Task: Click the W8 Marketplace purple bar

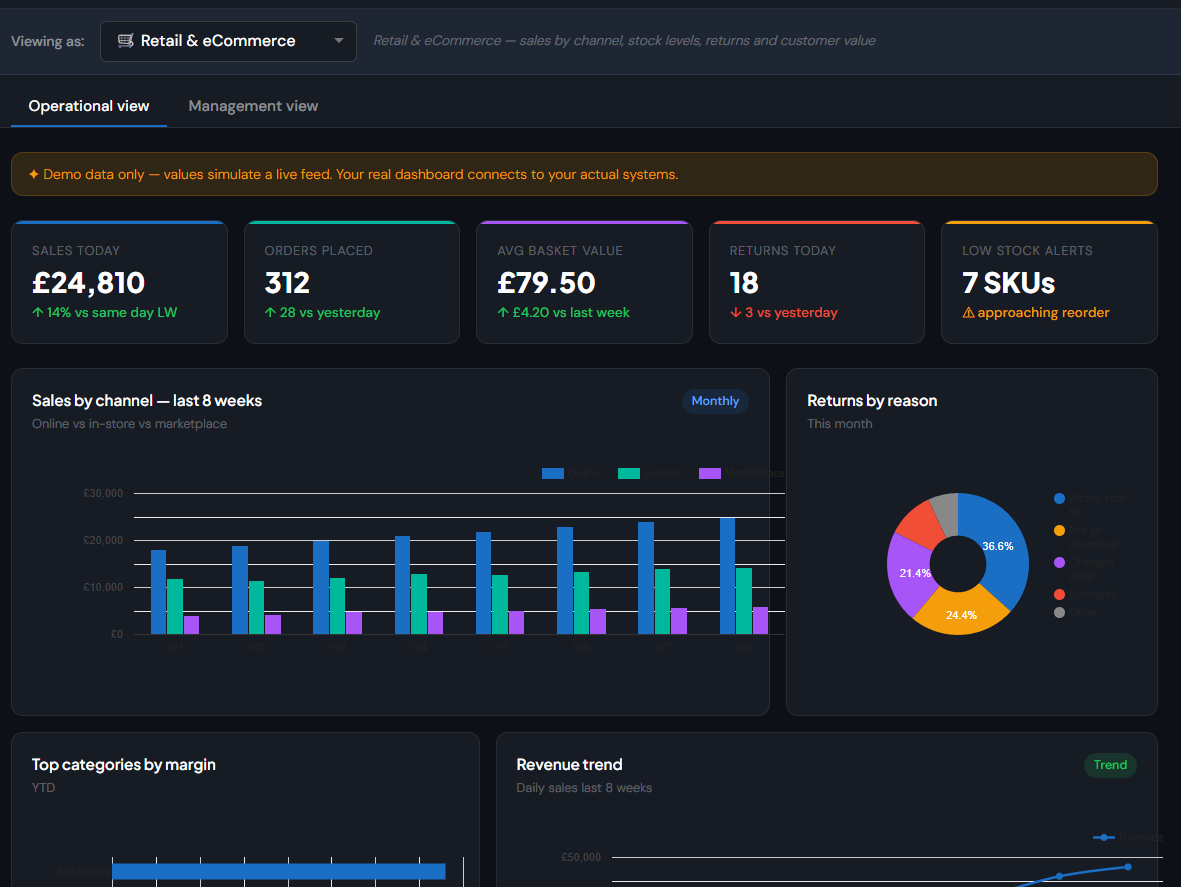Action: click(760, 620)
